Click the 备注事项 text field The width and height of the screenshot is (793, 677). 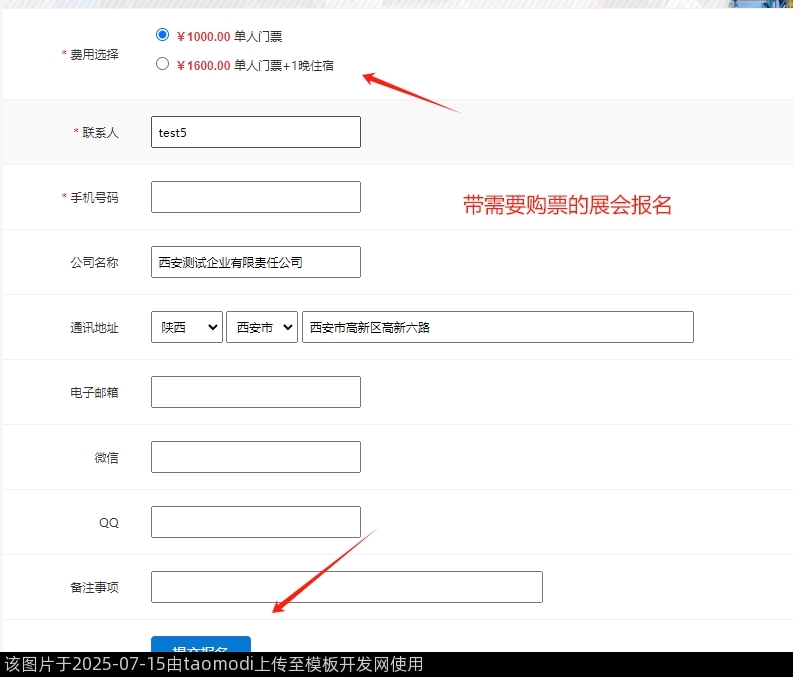tap(346, 587)
